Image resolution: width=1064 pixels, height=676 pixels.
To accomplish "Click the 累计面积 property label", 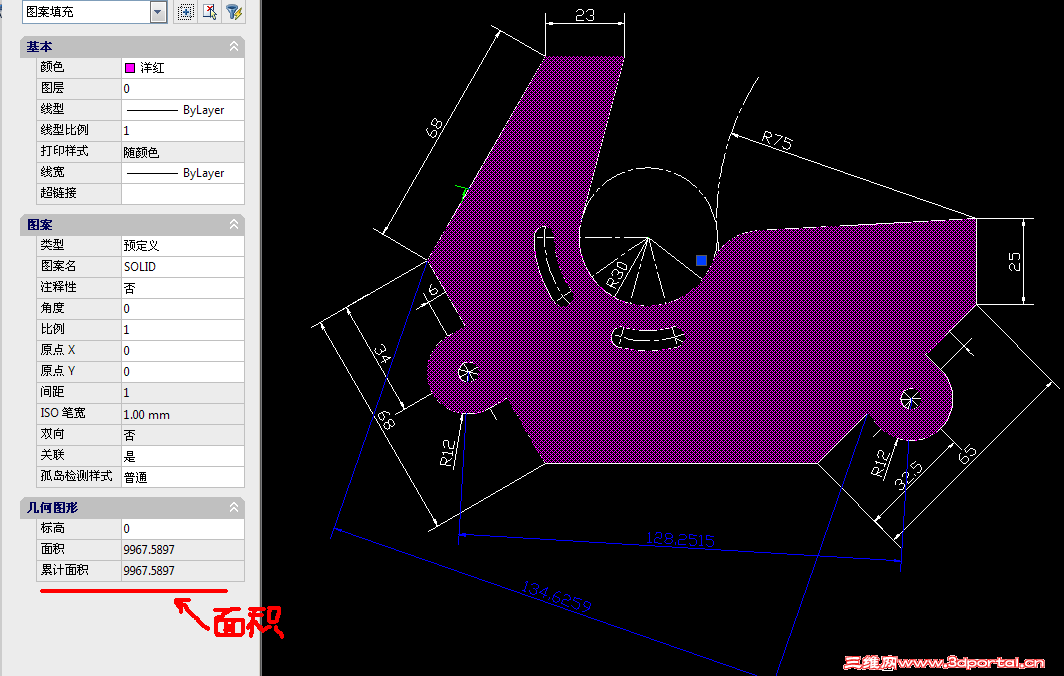I will 64,569.
